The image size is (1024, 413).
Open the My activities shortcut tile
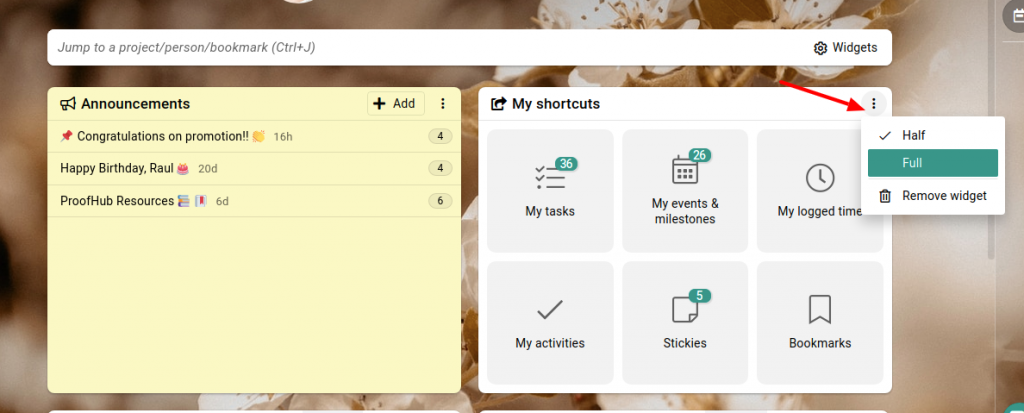tap(550, 323)
